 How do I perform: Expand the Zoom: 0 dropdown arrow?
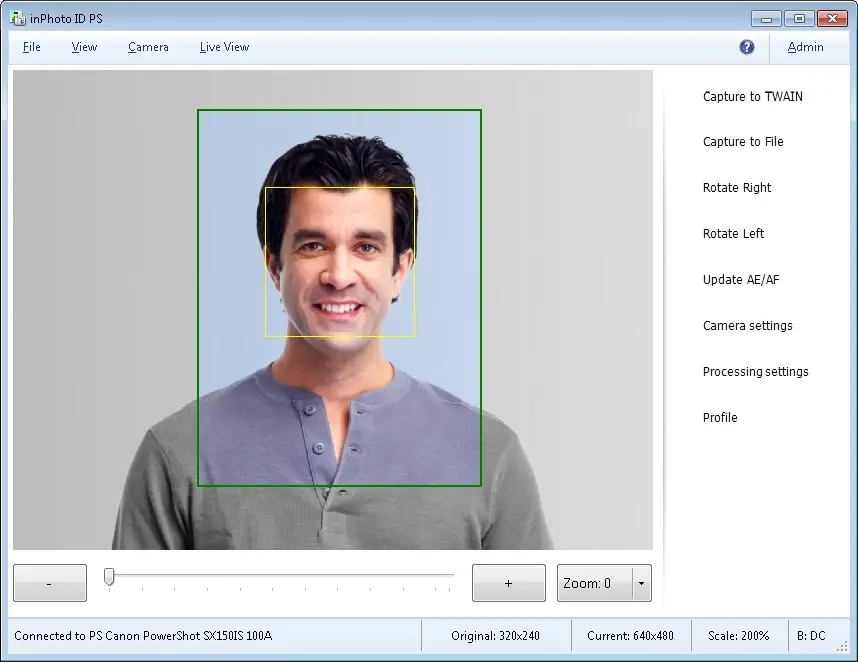pyautogui.click(x=641, y=583)
